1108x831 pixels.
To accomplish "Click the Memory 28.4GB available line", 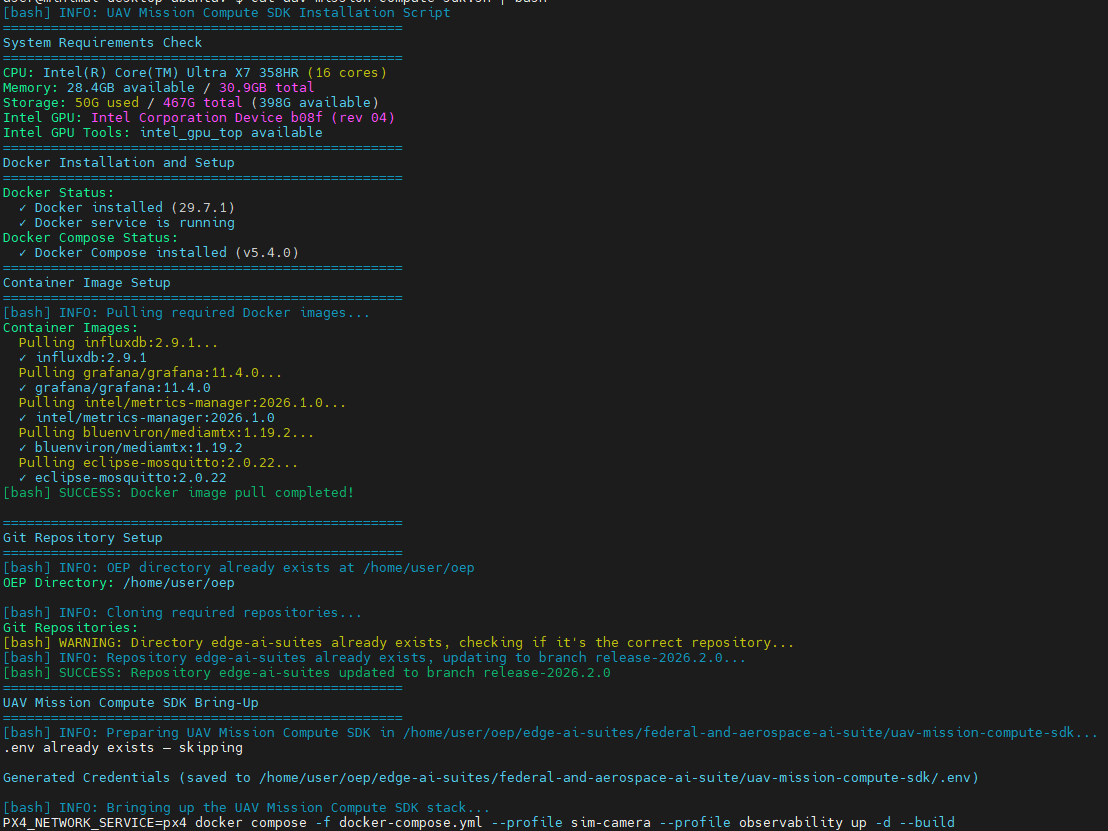I will pos(158,88).
